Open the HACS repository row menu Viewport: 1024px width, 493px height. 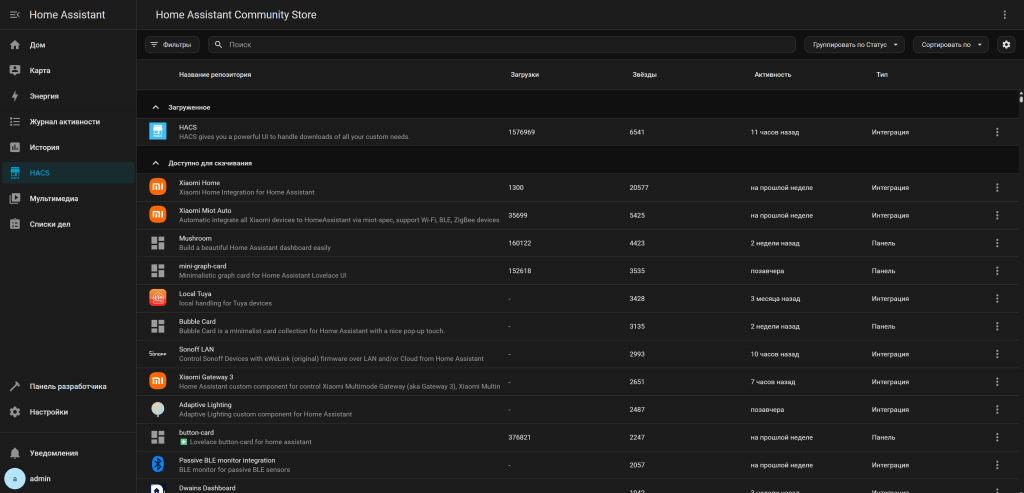click(x=997, y=132)
